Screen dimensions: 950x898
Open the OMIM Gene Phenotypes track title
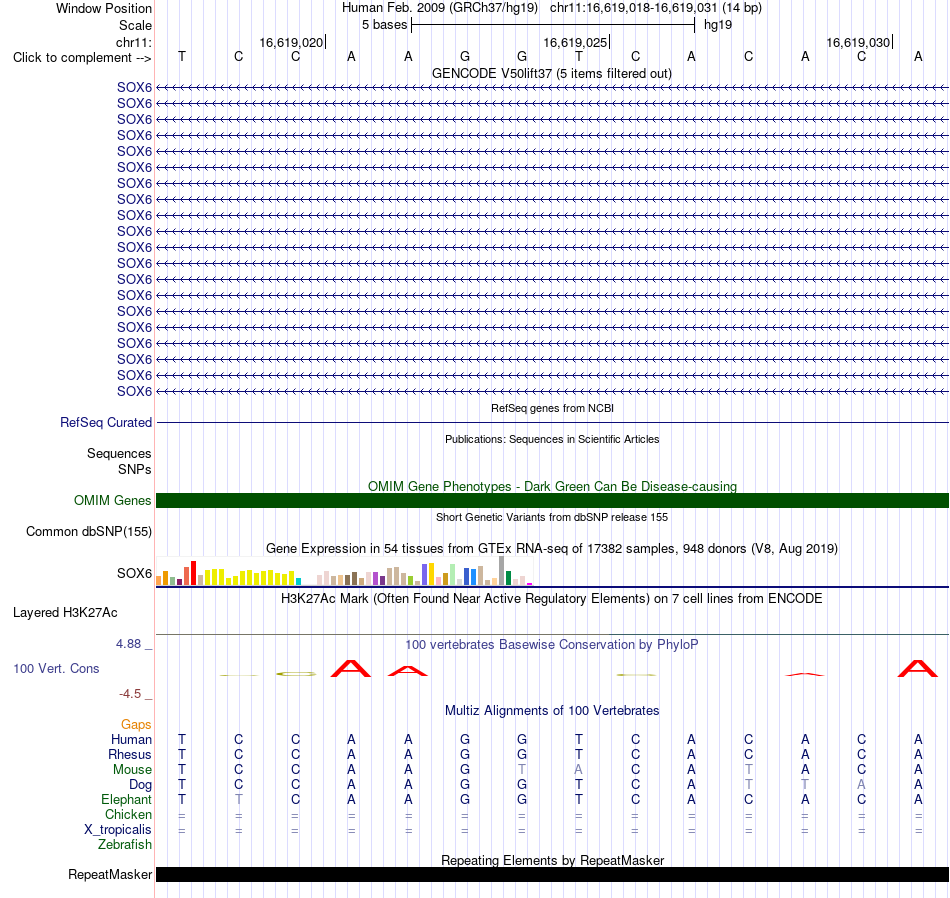point(552,487)
